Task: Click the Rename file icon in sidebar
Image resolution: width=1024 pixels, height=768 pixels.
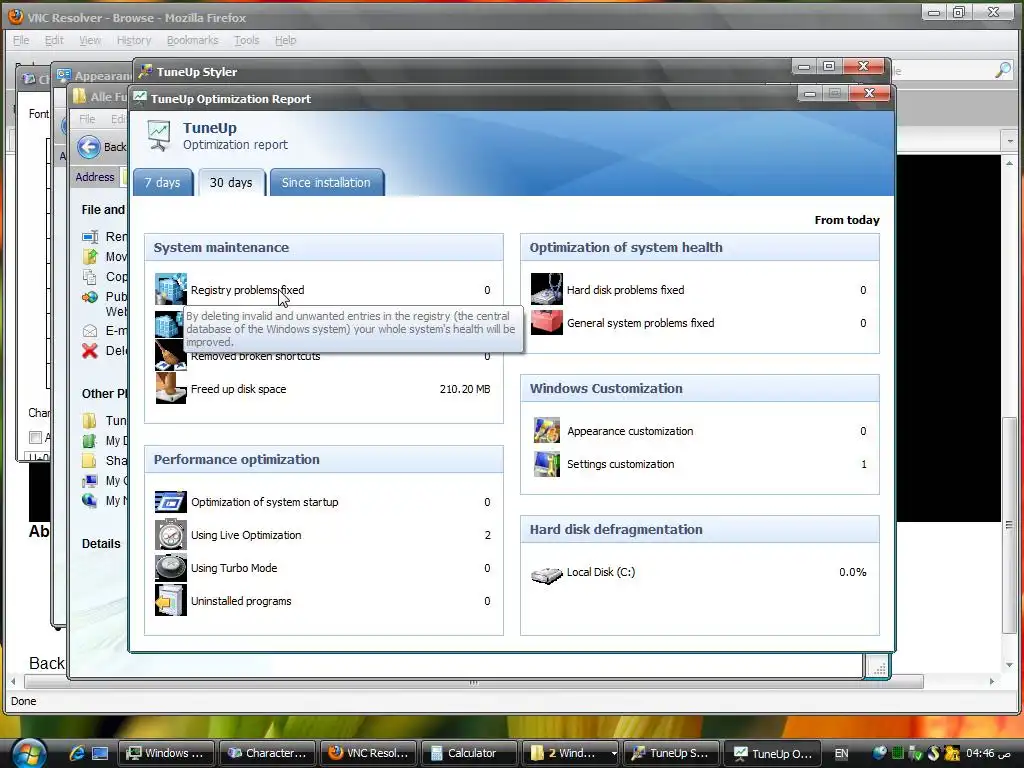Action: (90, 236)
